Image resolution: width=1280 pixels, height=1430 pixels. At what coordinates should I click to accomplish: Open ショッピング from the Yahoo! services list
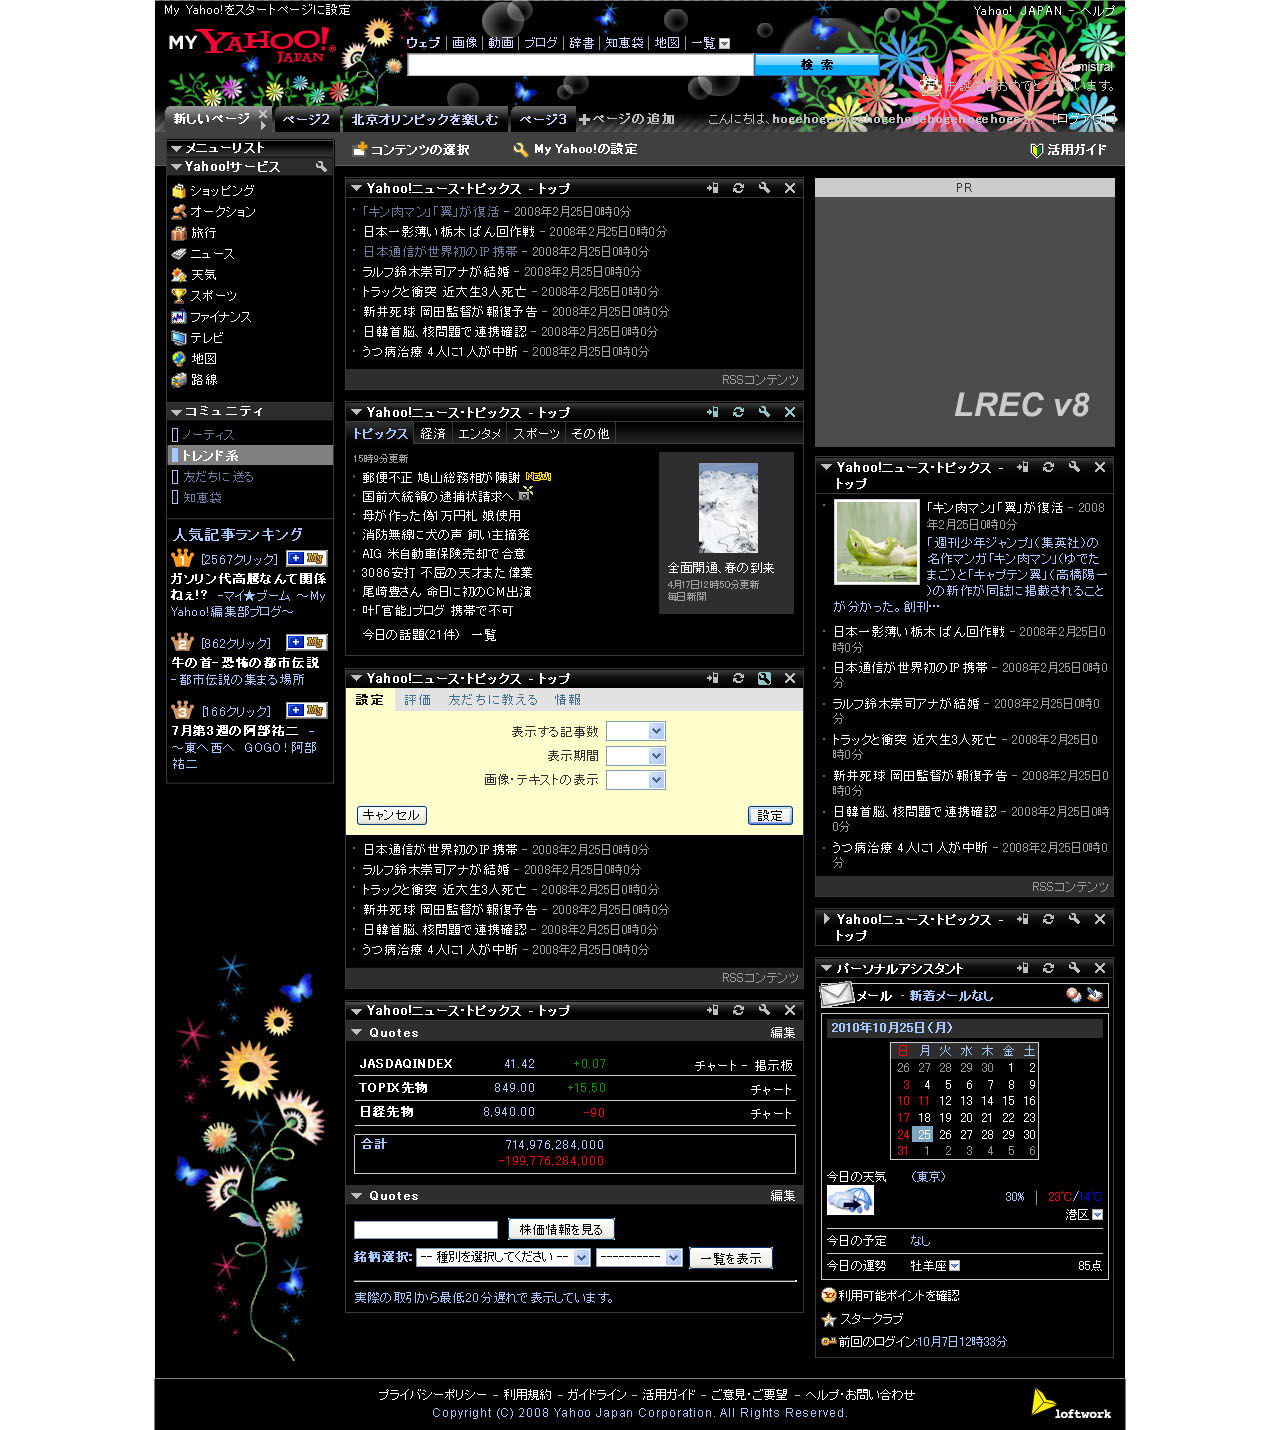pyautogui.click(x=222, y=191)
